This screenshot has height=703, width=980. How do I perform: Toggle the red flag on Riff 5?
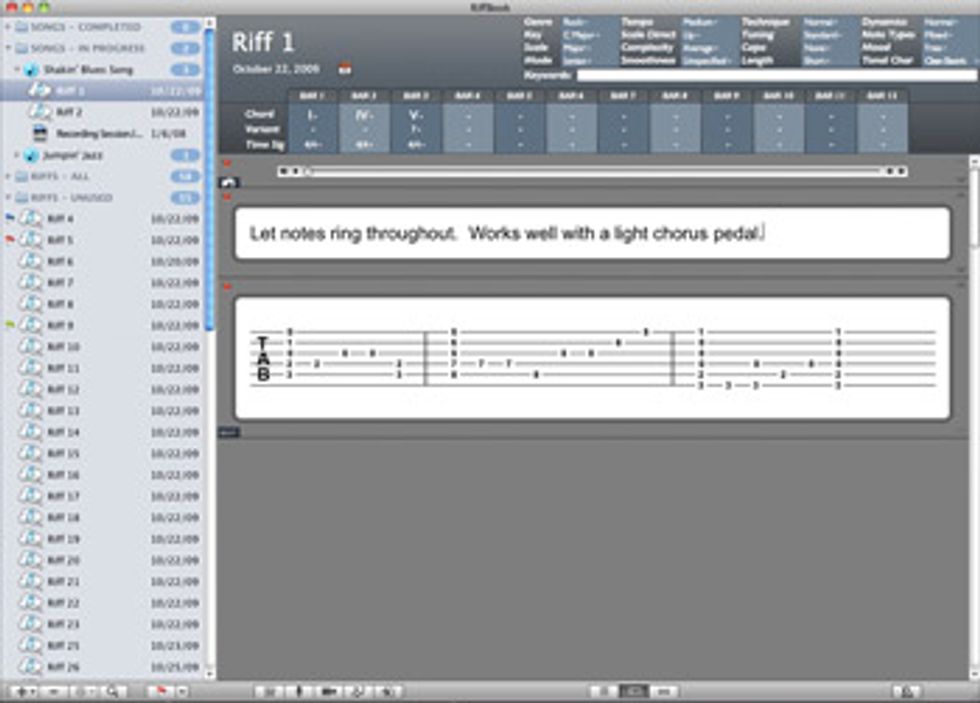click(11, 239)
